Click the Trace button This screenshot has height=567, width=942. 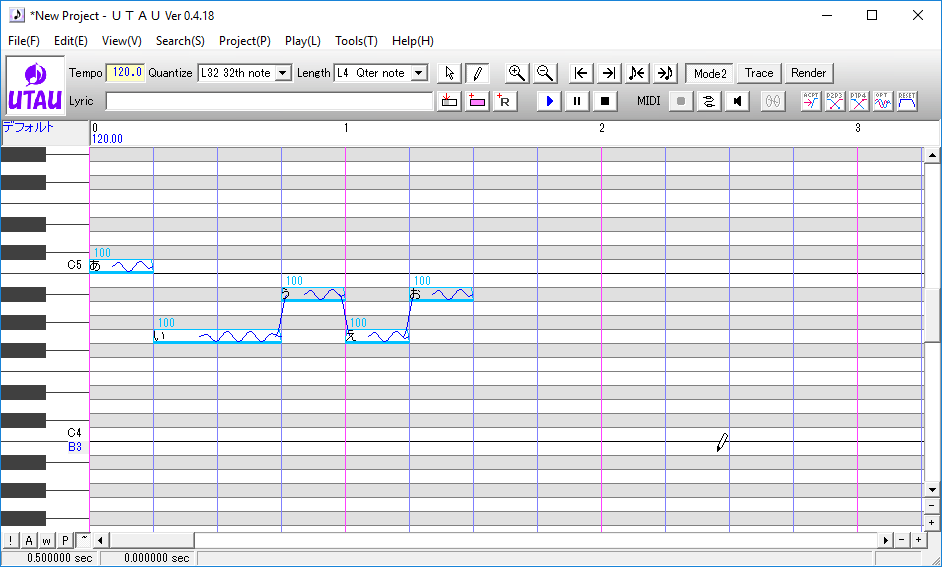tap(759, 73)
